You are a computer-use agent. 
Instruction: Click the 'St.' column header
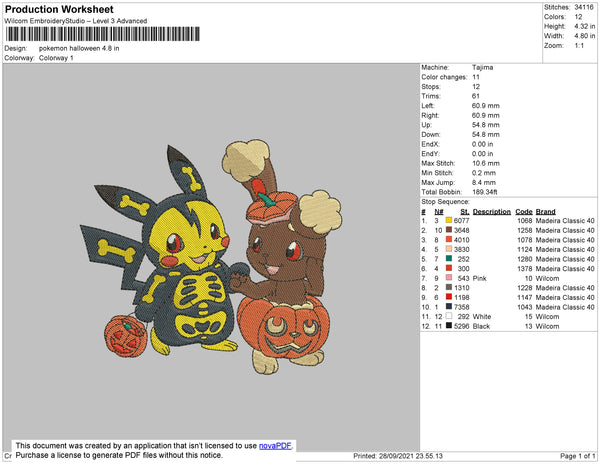tap(465, 212)
